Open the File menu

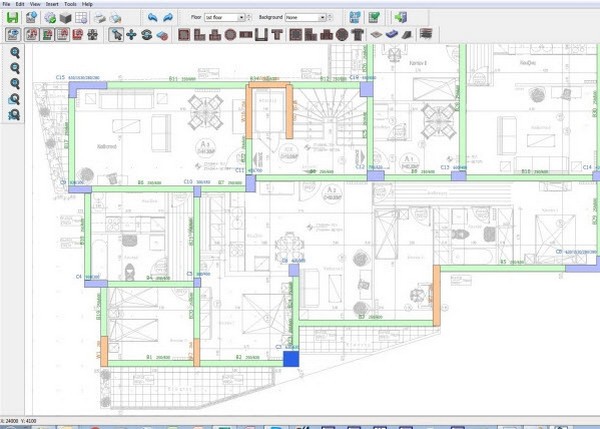[x=7, y=4]
